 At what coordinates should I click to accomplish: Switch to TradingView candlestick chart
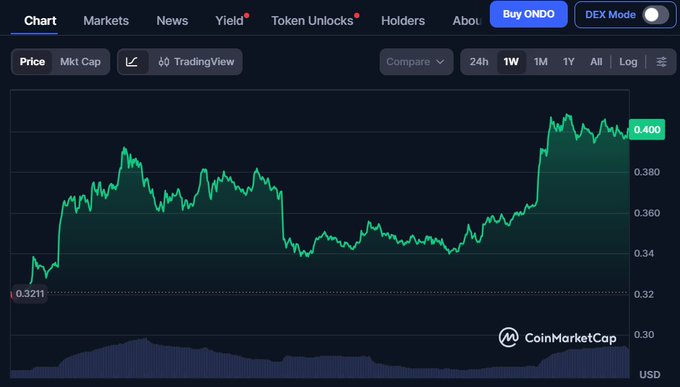196,62
